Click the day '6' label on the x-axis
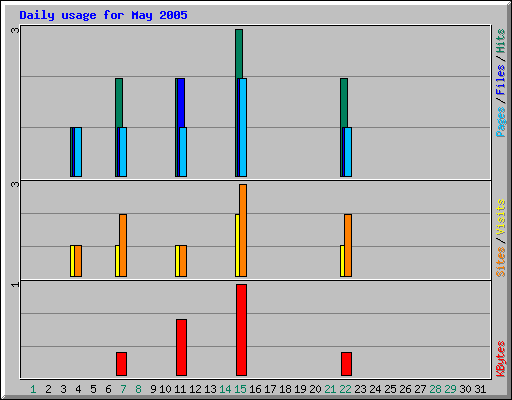This screenshot has width=512, height=400. (x=108, y=389)
